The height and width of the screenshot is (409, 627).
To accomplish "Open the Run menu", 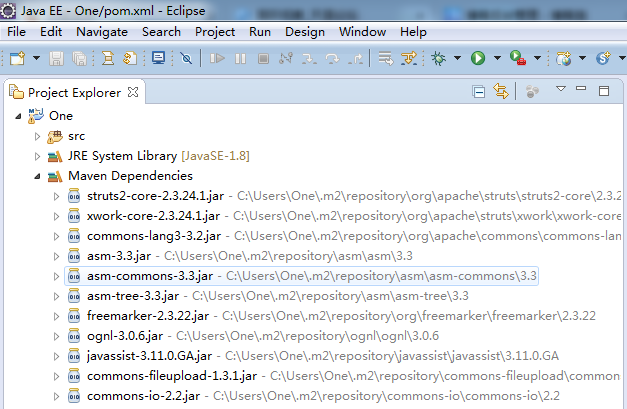I will pos(260,32).
